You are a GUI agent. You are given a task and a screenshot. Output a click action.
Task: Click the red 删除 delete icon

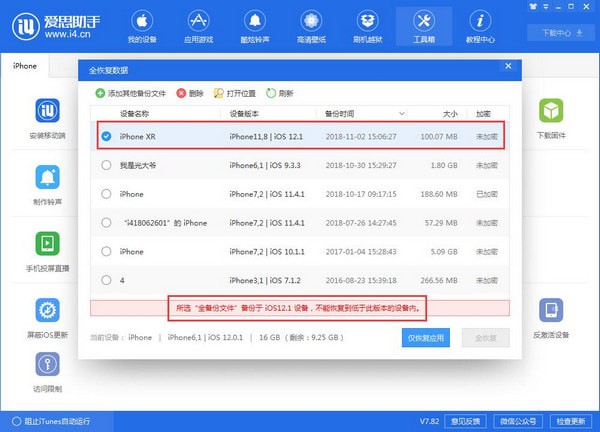(x=181, y=93)
